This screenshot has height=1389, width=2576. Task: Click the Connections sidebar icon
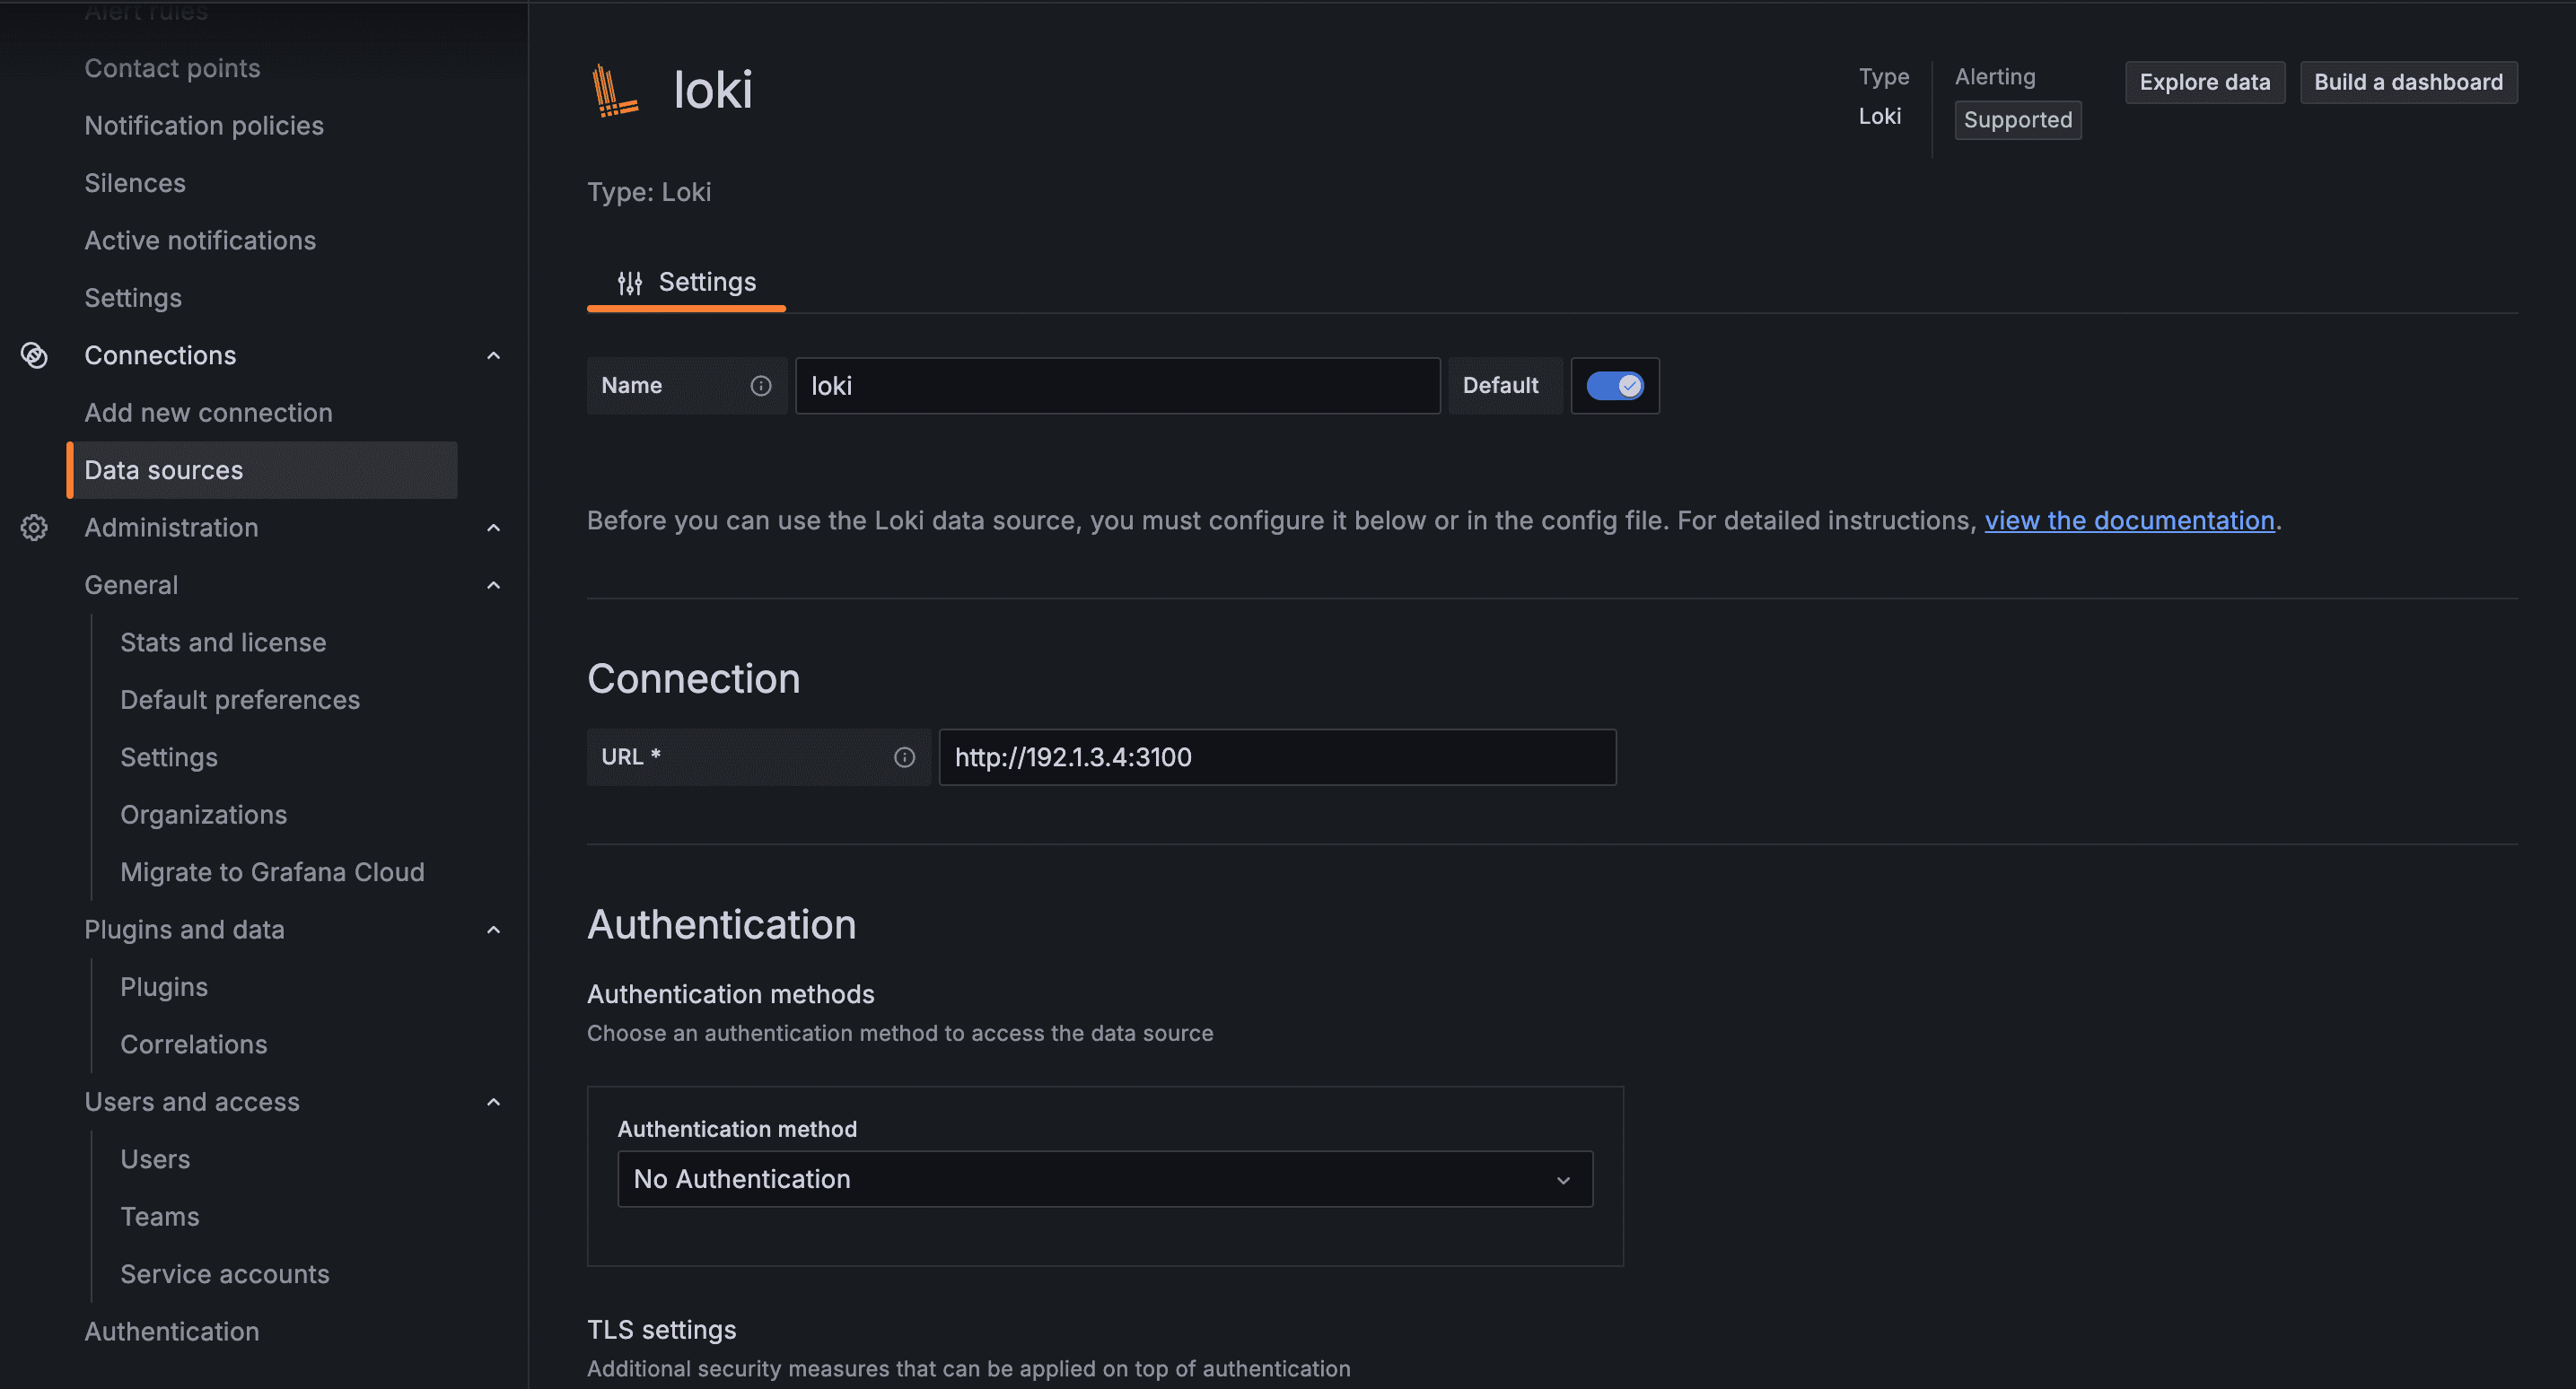pos(34,355)
